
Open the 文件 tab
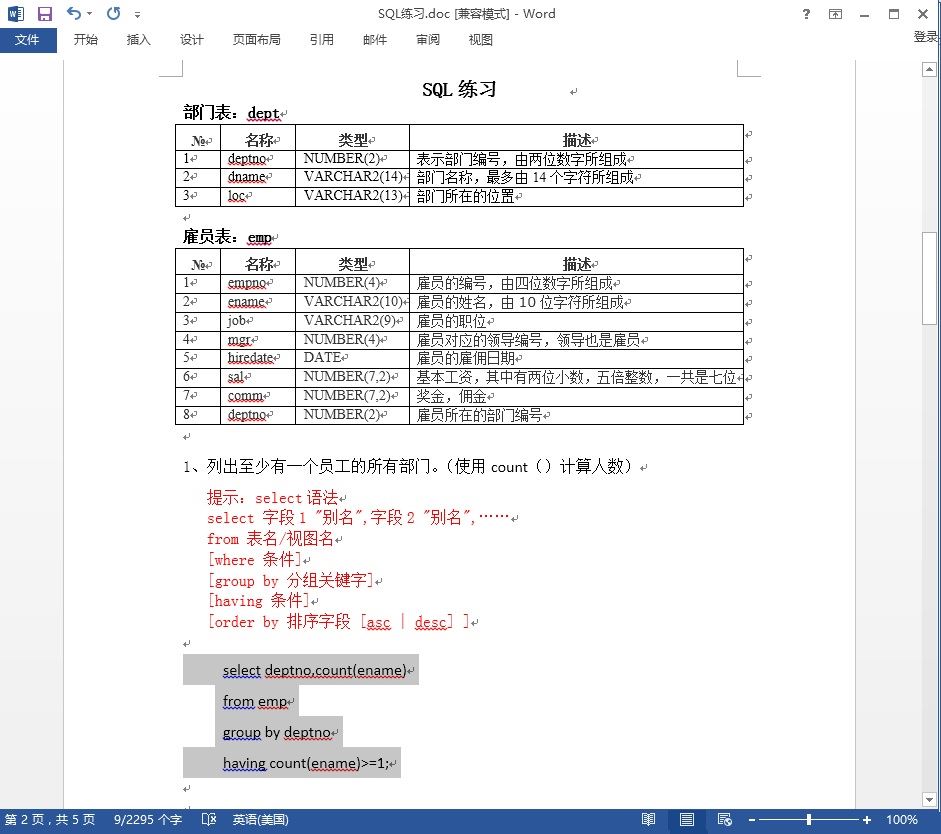tap(28, 40)
